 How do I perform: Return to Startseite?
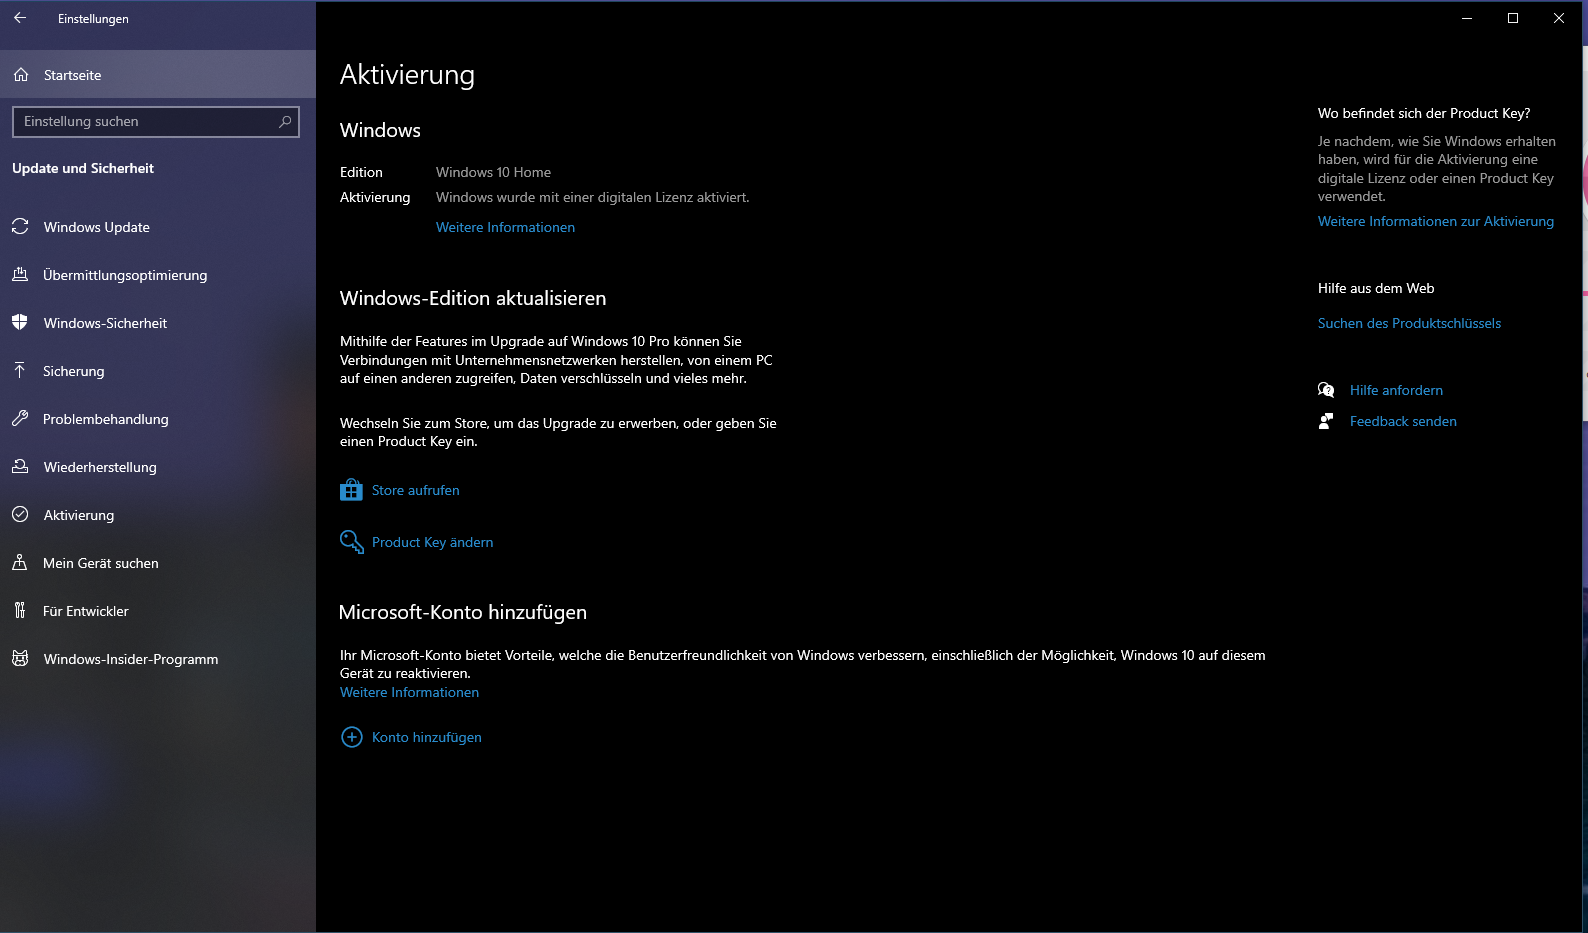[158, 75]
